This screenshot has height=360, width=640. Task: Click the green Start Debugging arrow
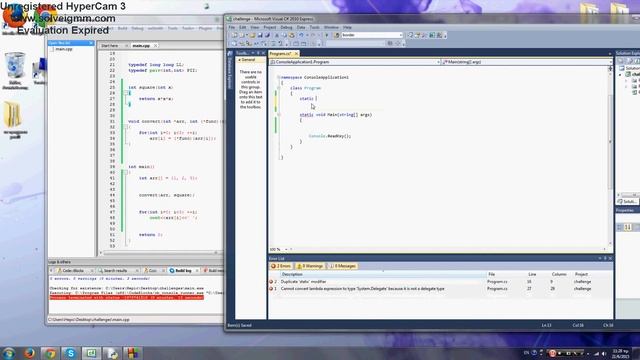point(327,36)
